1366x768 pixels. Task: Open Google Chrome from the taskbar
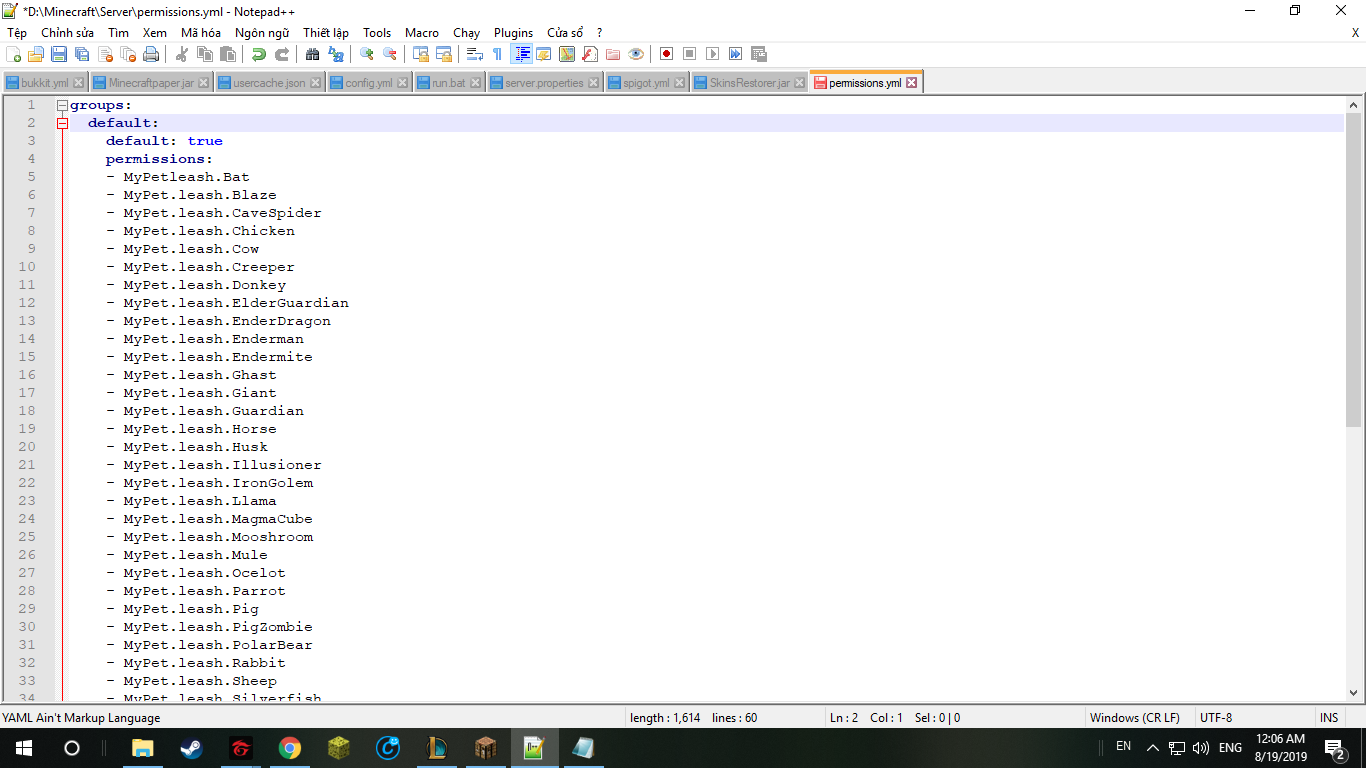click(x=289, y=747)
